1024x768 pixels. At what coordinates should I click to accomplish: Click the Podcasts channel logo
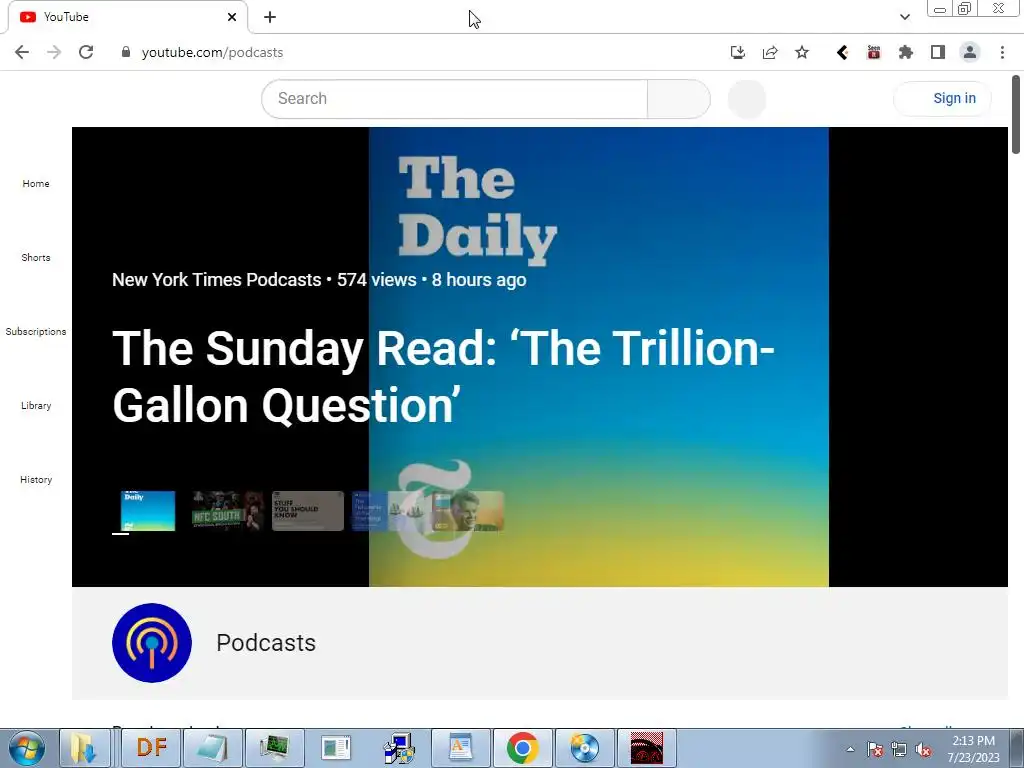[152, 643]
